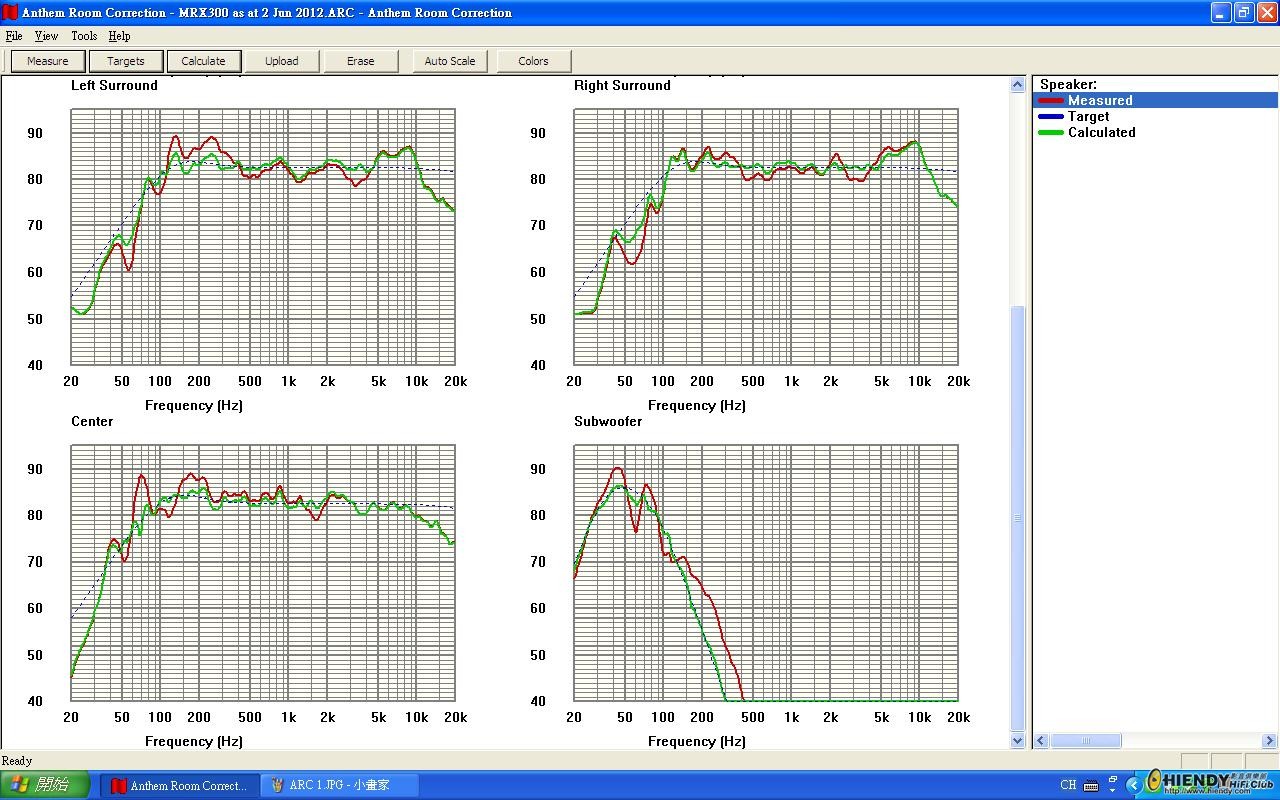The image size is (1280, 800).
Task: Switch to the ARC 1.JPG Paint window
Action: (340, 786)
